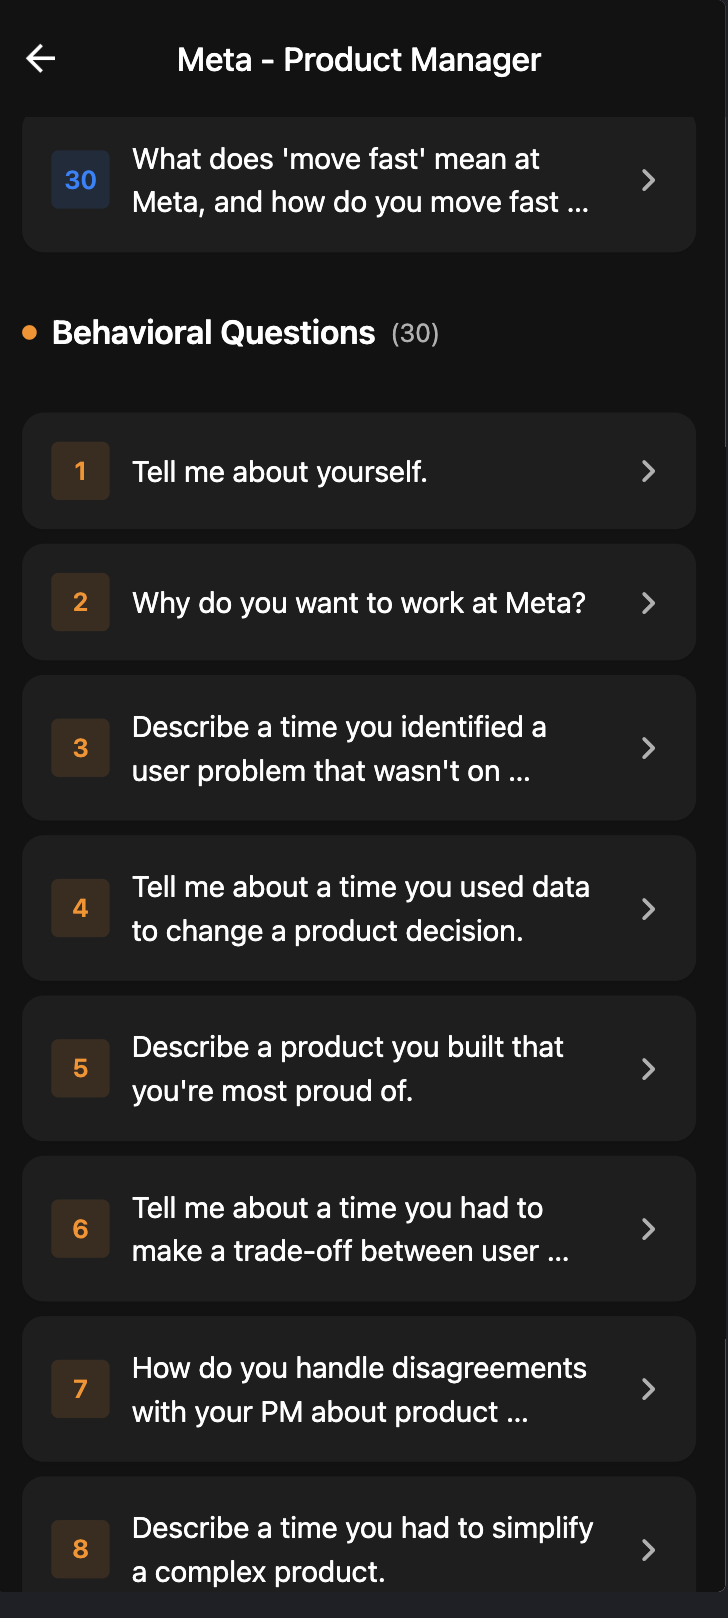Click the number badge for question 8
Viewport: 728px width, 1618px height.
(x=80, y=1548)
